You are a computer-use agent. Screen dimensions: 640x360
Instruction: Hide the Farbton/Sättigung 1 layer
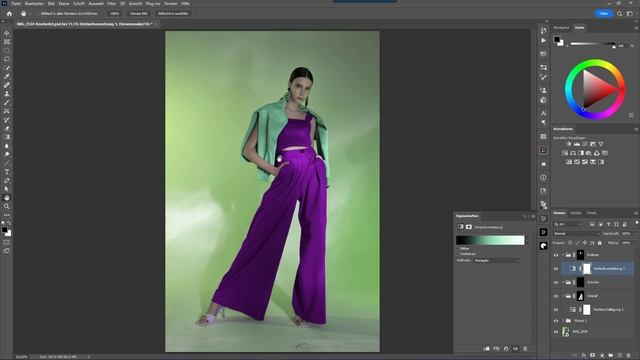point(556,310)
